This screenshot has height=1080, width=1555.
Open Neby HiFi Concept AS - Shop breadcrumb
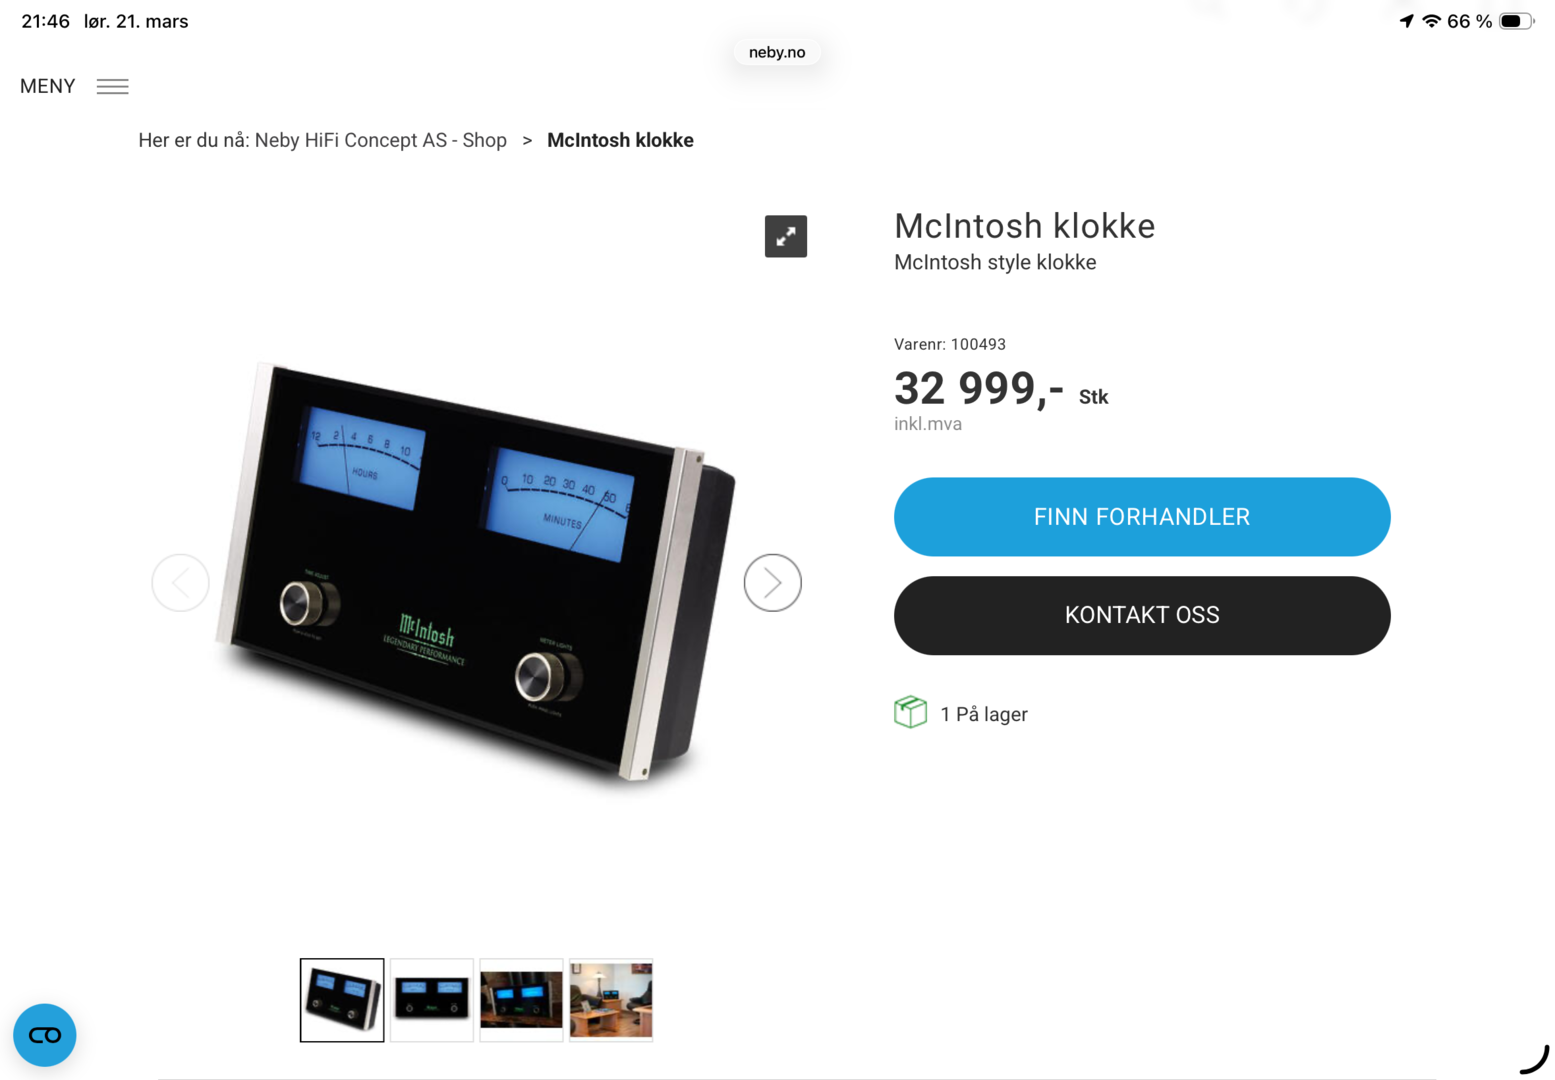[x=381, y=140]
